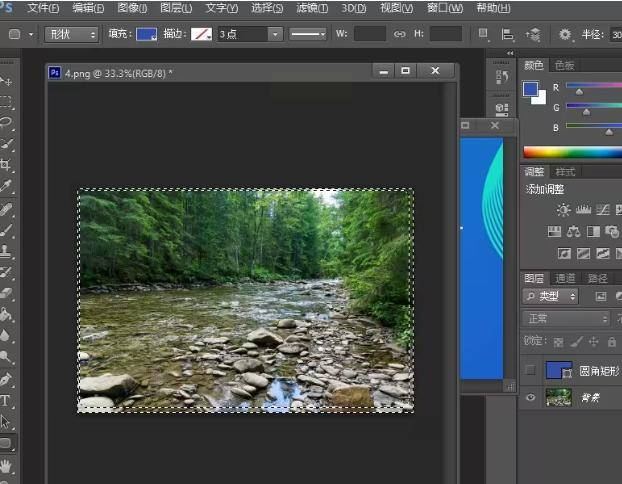Select the Eyedropper tool
Screen dimensions: 622x484
click(7, 187)
